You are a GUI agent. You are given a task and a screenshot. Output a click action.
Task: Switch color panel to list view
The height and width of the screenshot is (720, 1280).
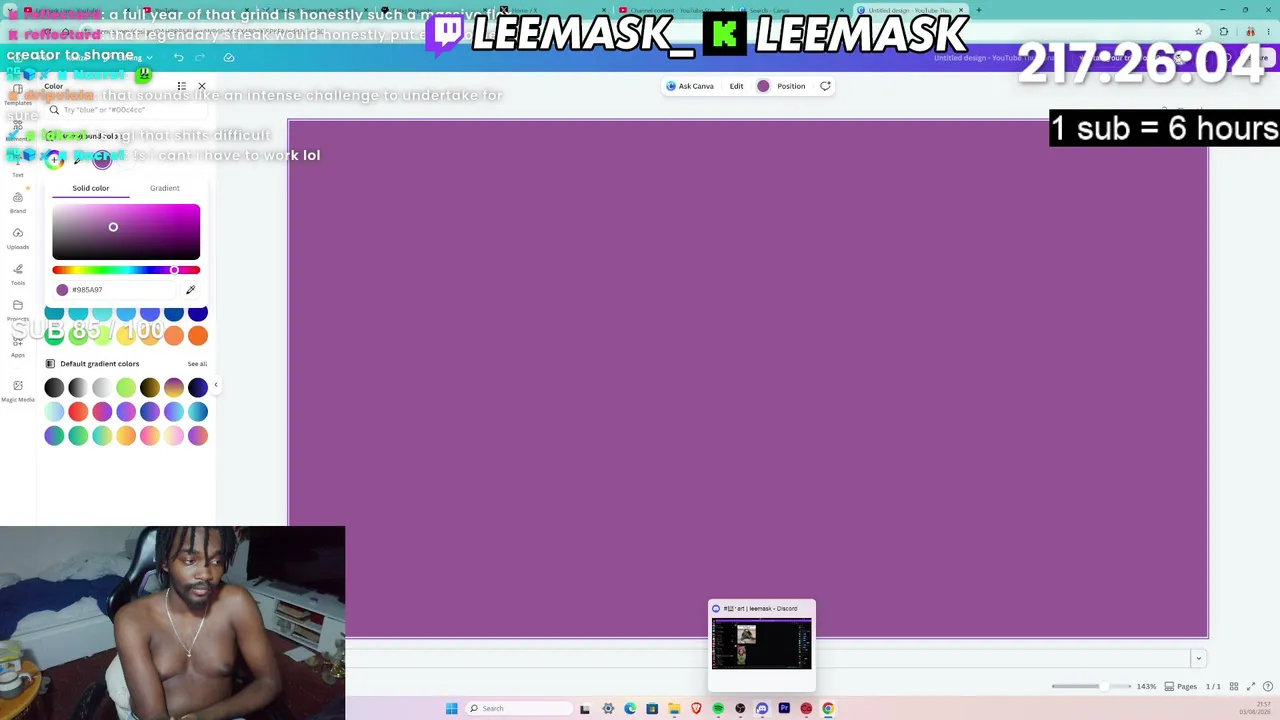tap(182, 86)
